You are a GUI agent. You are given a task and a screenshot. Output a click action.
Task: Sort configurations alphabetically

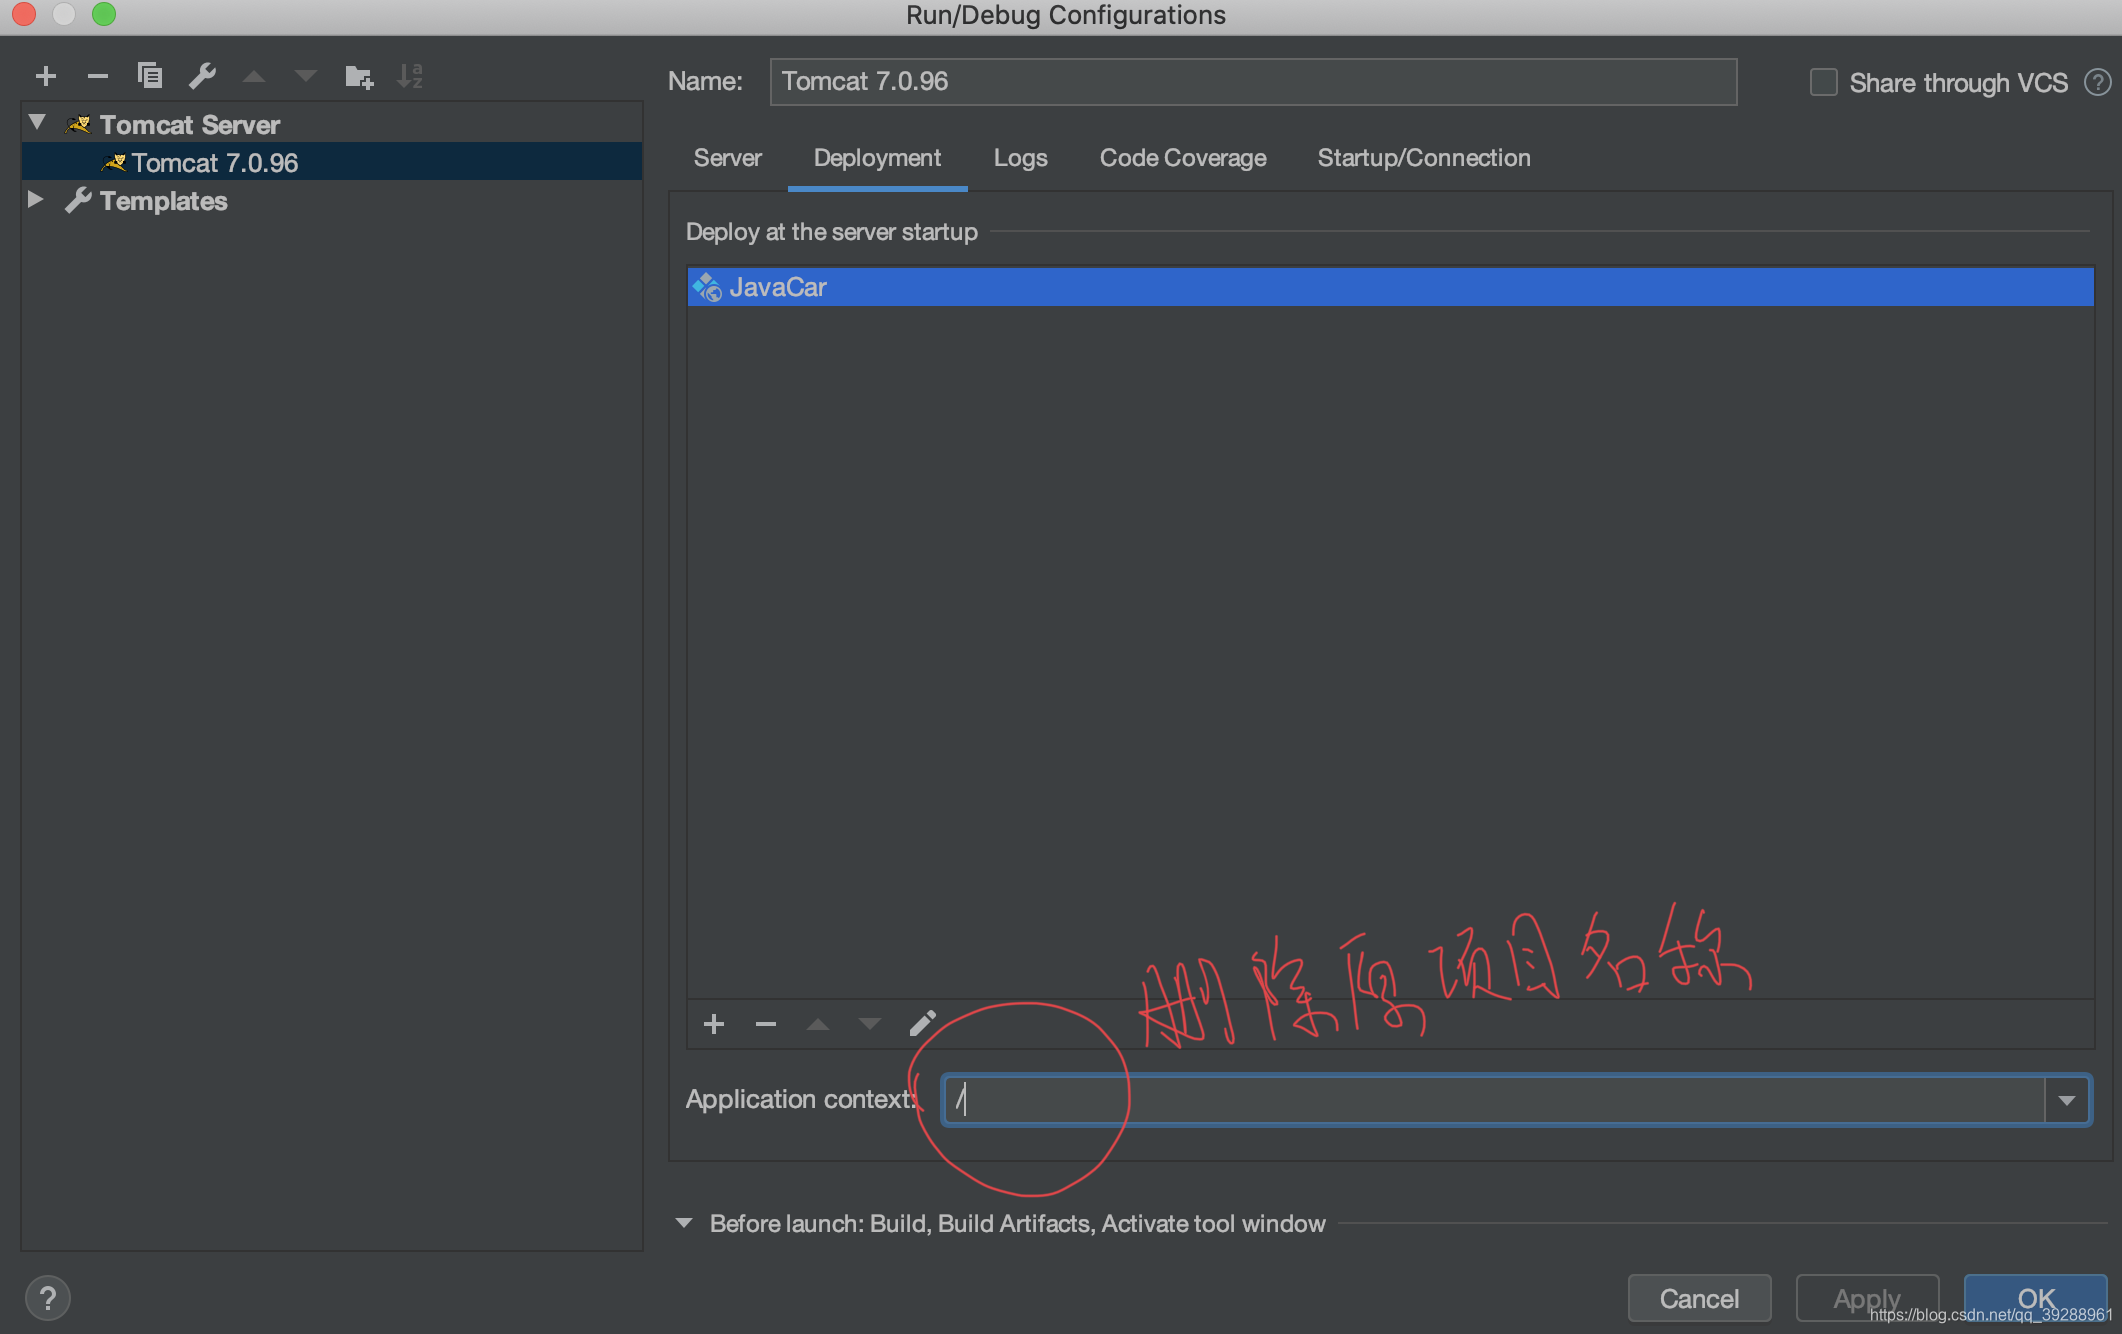pyautogui.click(x=411, y=76)
